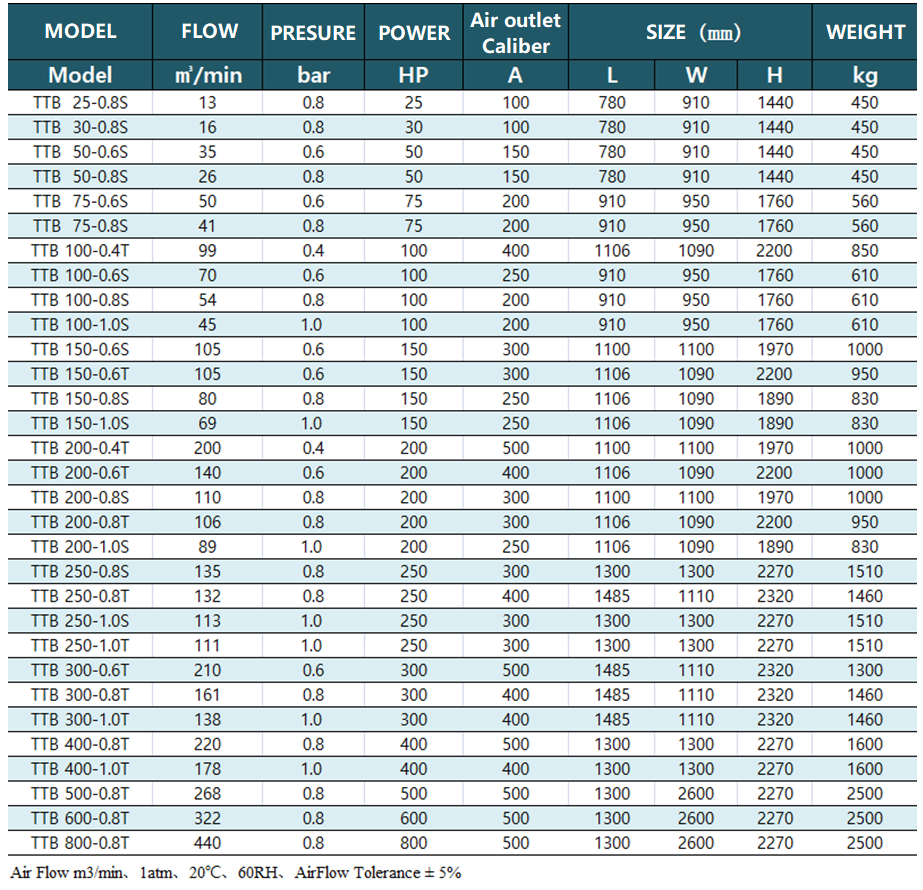Click the TTB 300-0.6T model cell
Screen dimensions: 923x890
coord(80,670)
